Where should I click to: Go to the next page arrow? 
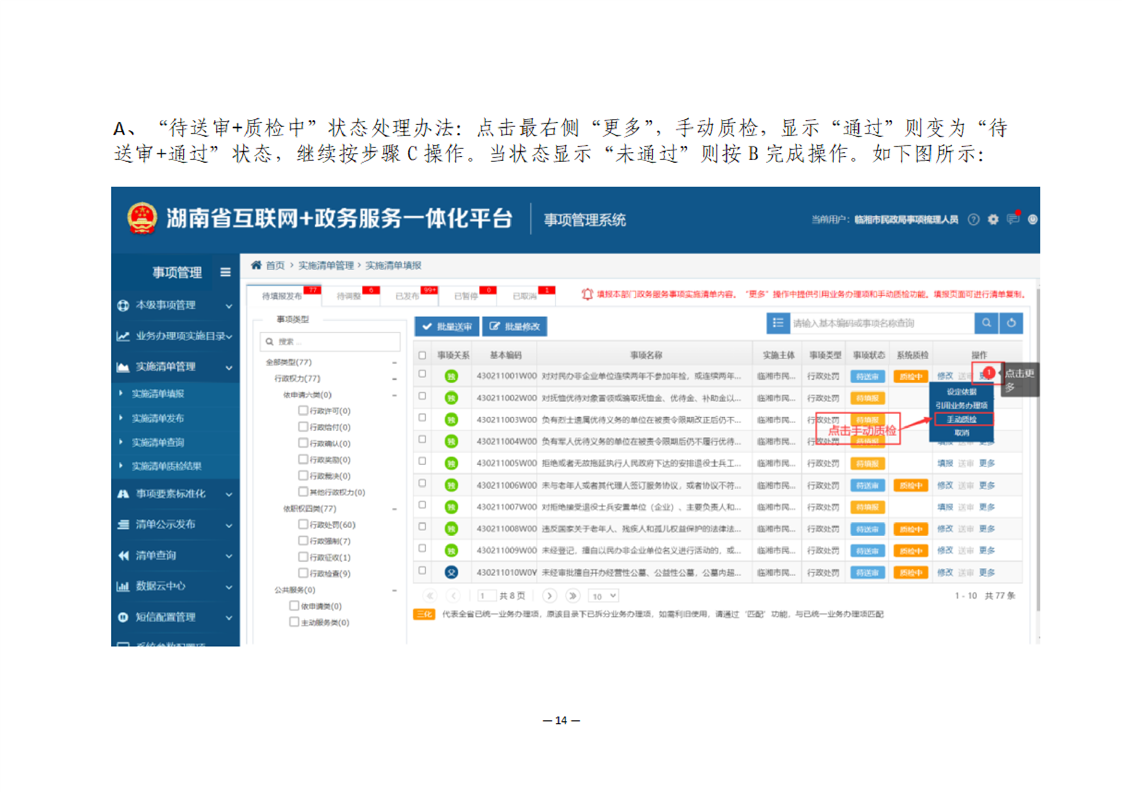tap(549, 595)
